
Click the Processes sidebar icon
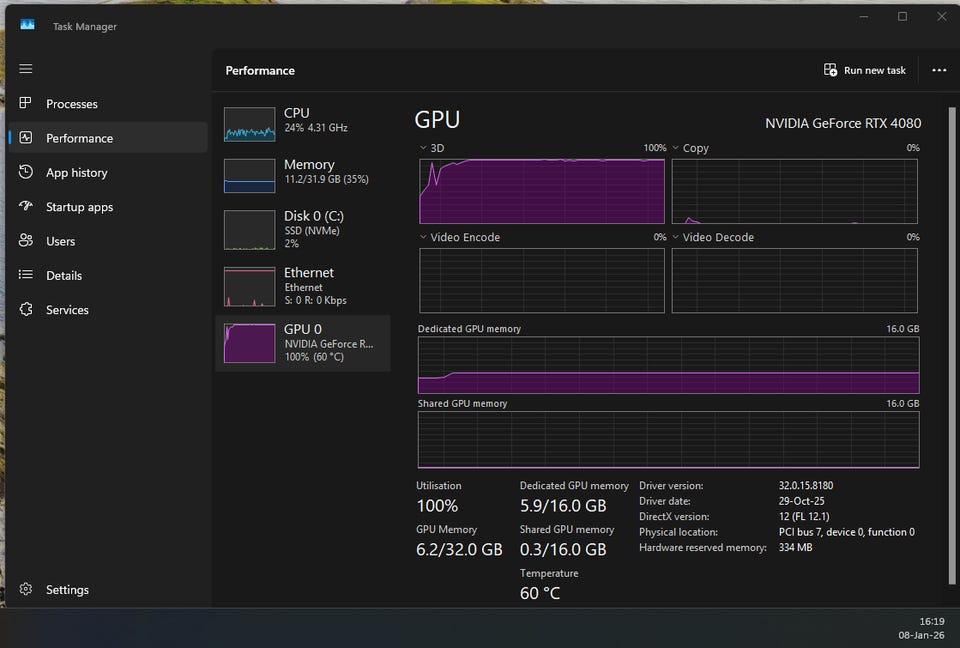(x=26, y=104)
